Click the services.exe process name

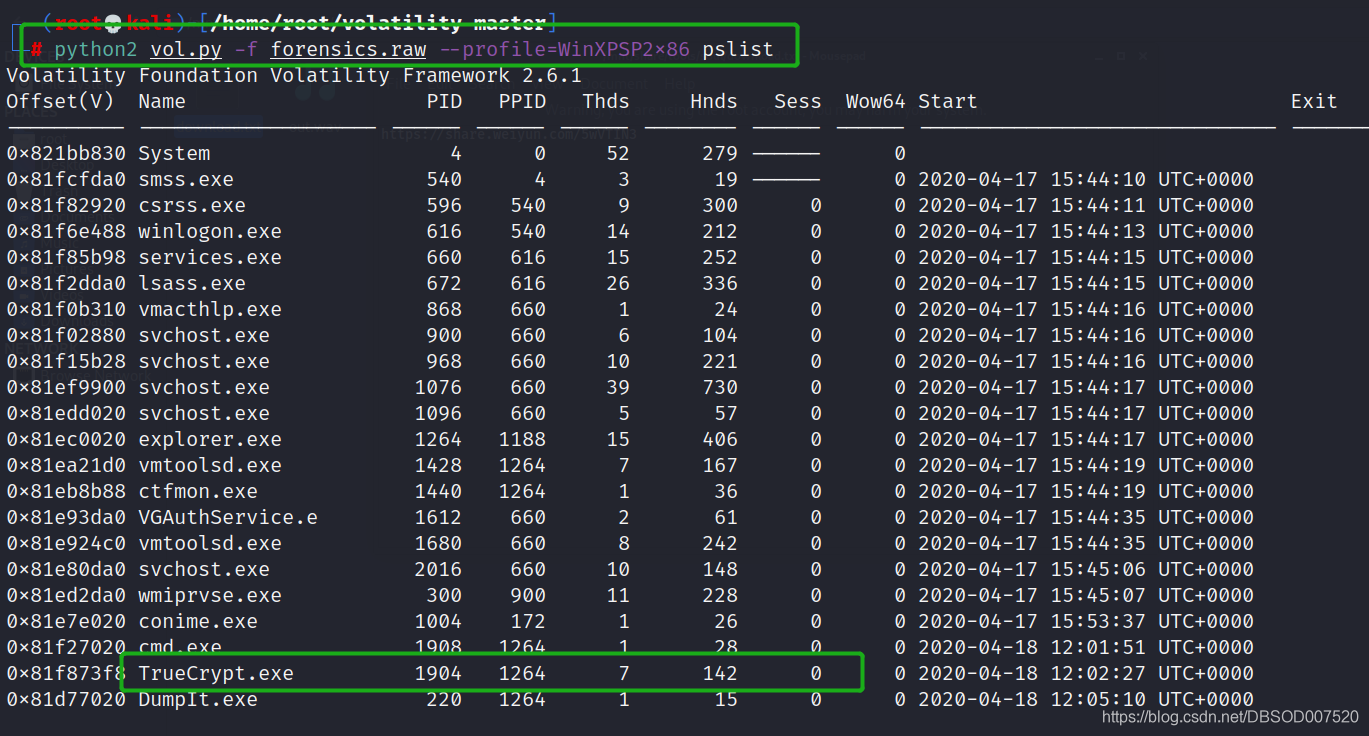[x=210, y=257]
